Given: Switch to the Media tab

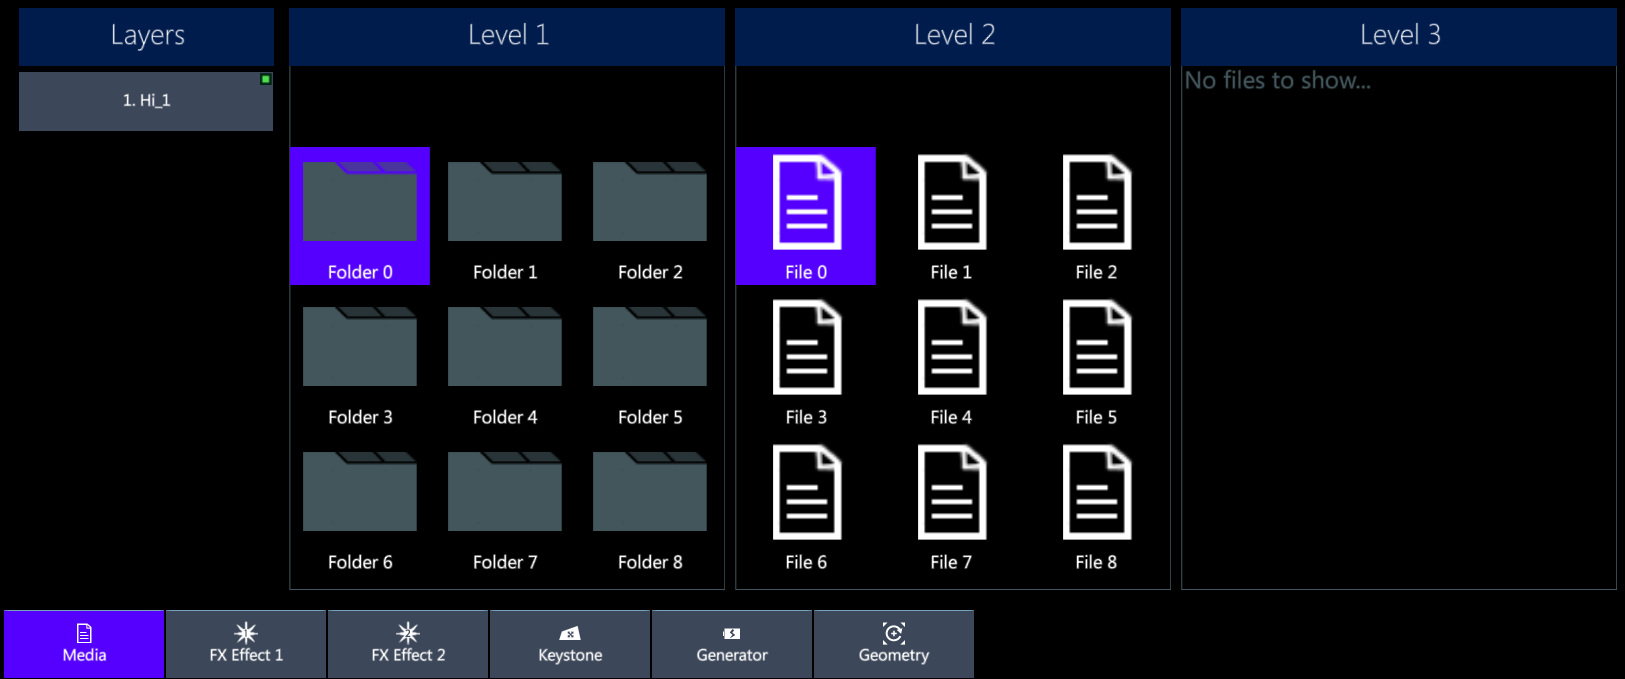Looking at the screenshot, I should 84,644.
